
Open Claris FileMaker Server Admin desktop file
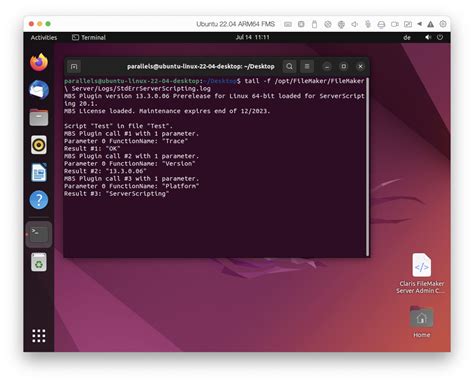pos(422,273)
